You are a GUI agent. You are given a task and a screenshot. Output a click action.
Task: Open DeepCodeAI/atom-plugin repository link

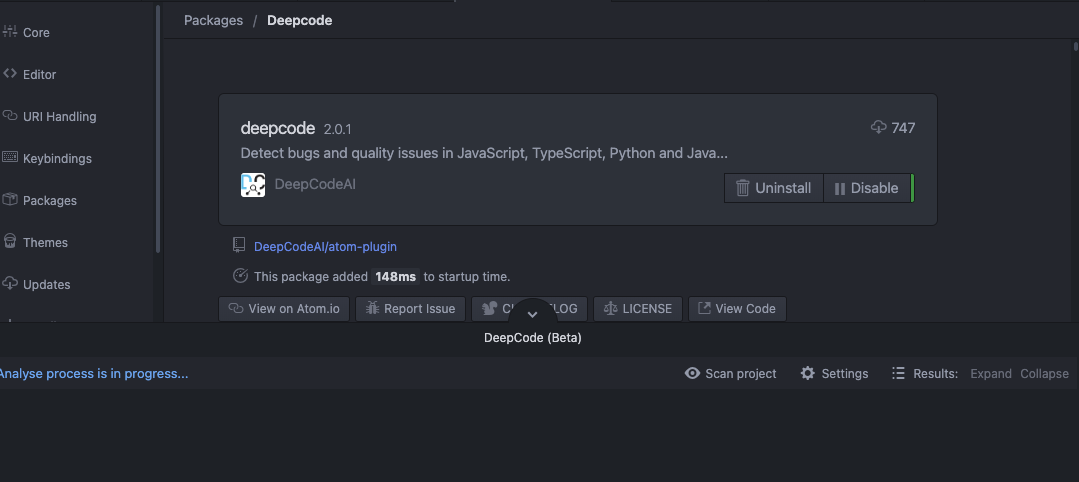click(x=325, y=247)
